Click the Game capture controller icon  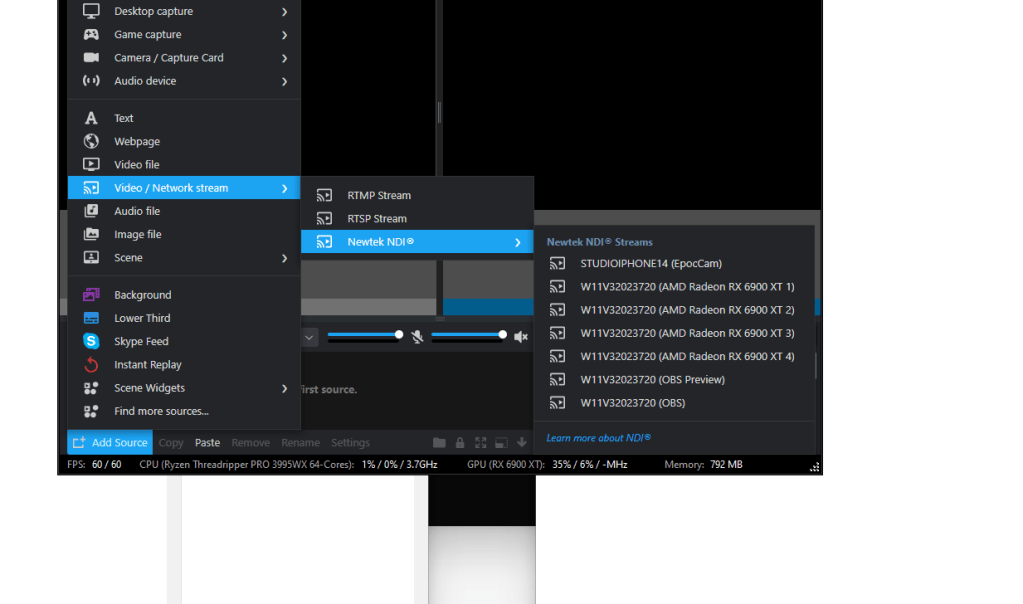pos(91,35)
